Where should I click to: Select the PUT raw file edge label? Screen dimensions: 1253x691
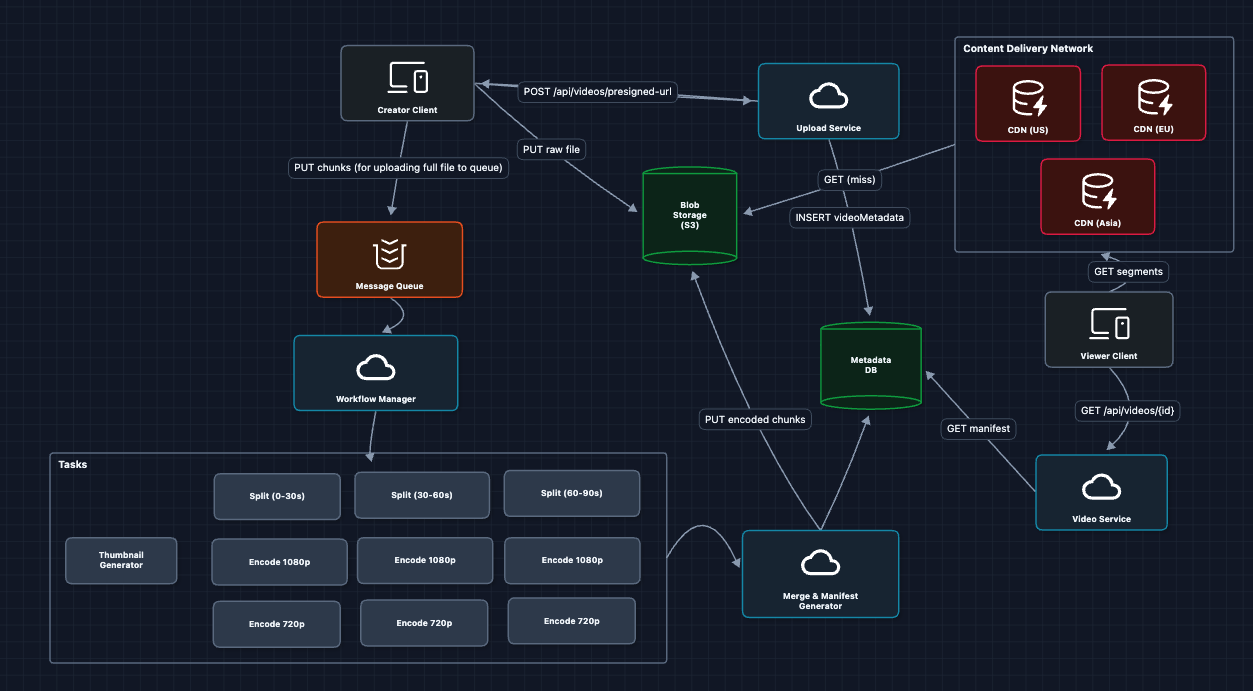551,149
